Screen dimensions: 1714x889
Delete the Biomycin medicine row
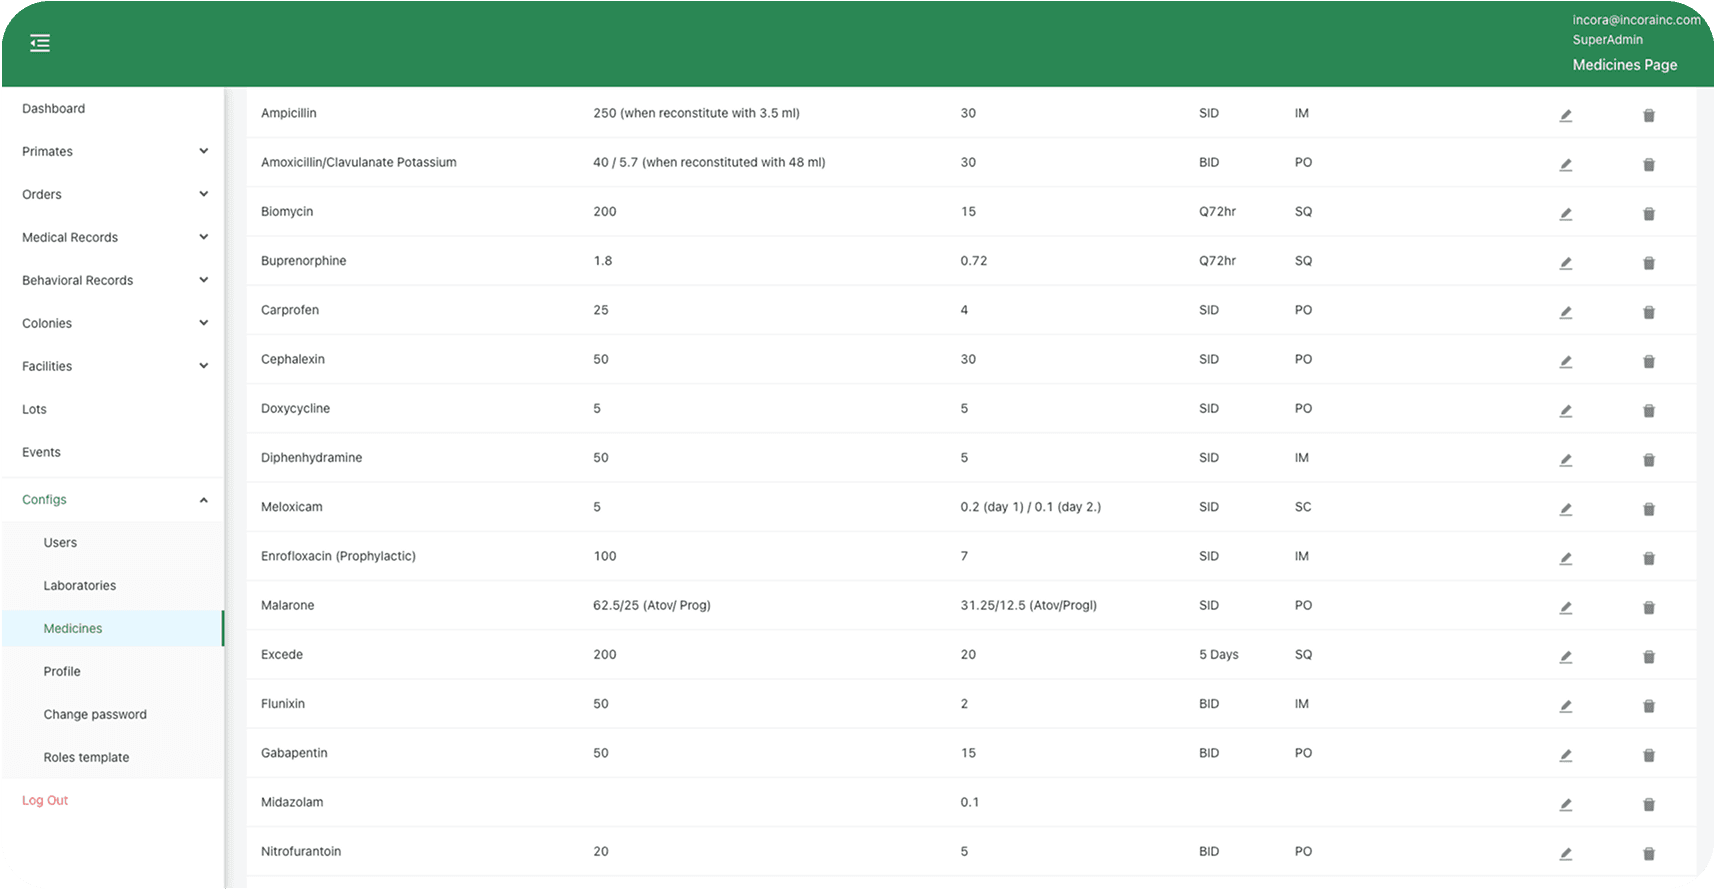[1648, 214]
